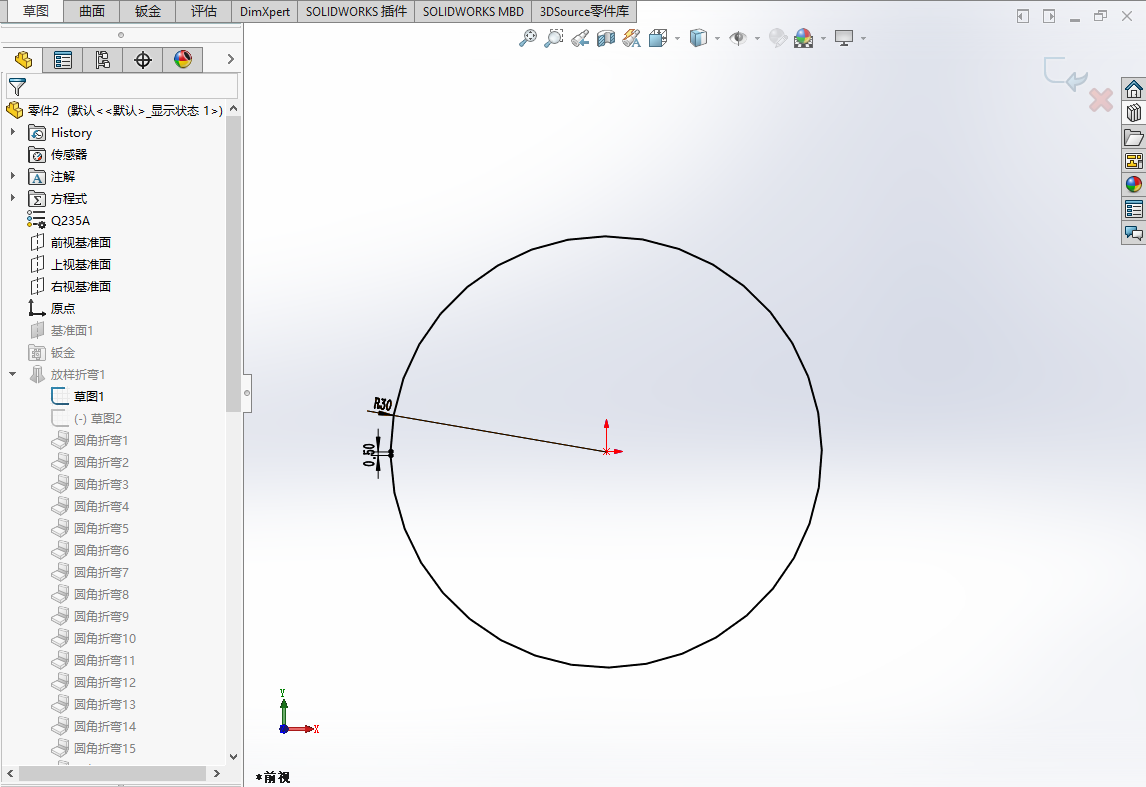
Task: Open the Custom Properties task pane icon
Action: (x=1134, y=209)
